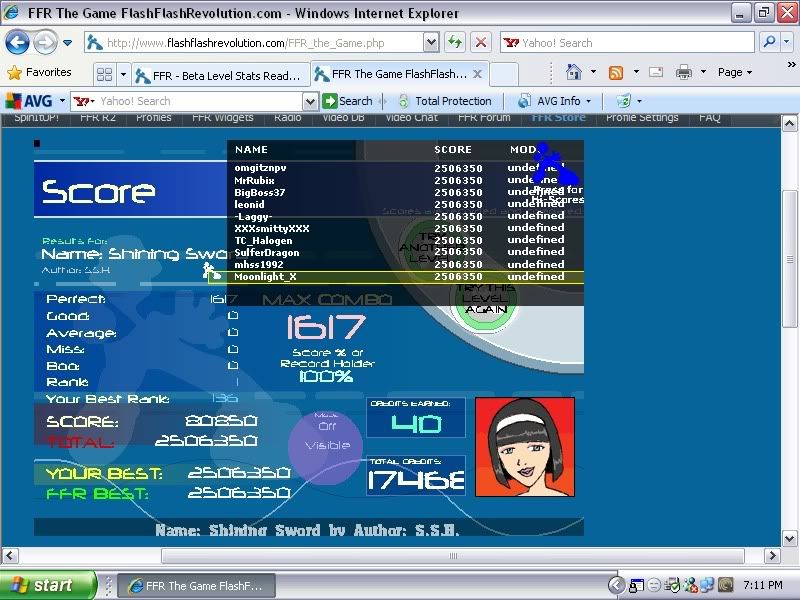Toggle the Off/Visible purple circle

(x=327, y=436)
